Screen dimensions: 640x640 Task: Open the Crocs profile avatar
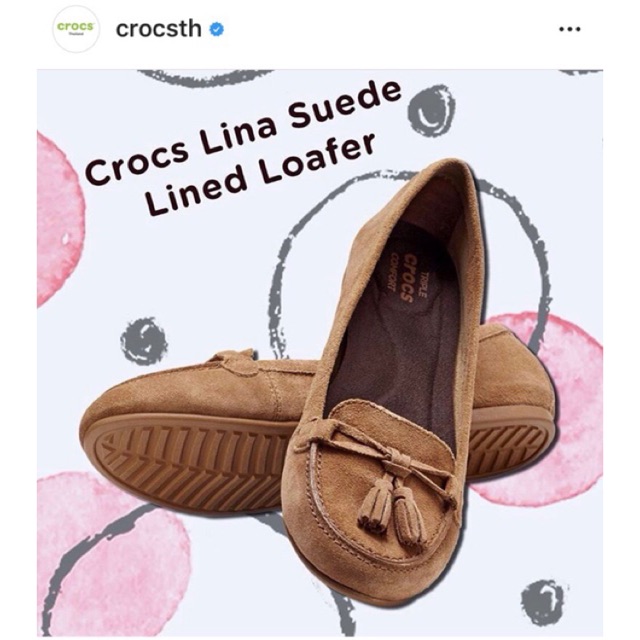point(76,29)
